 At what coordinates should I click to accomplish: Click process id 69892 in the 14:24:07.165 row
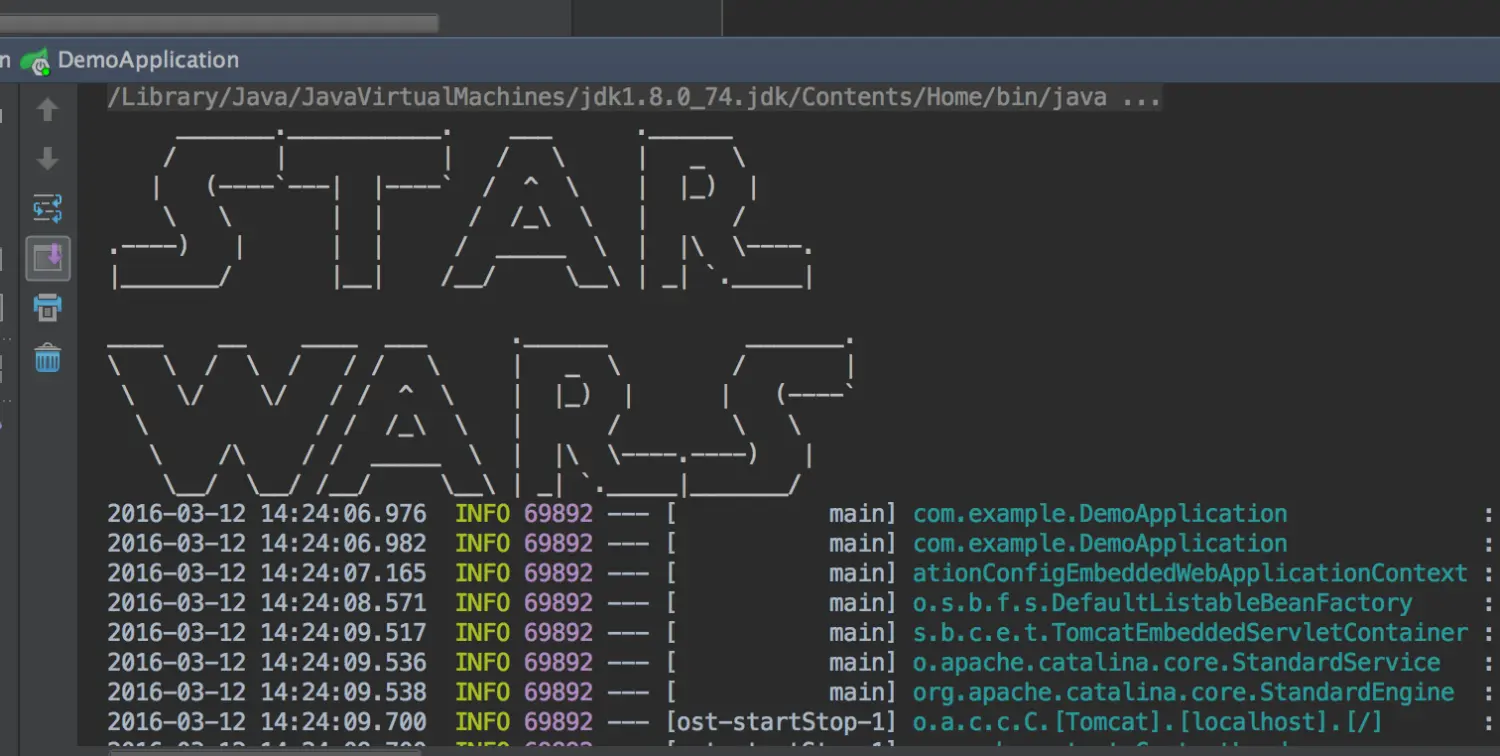click(x=558, y=574)
